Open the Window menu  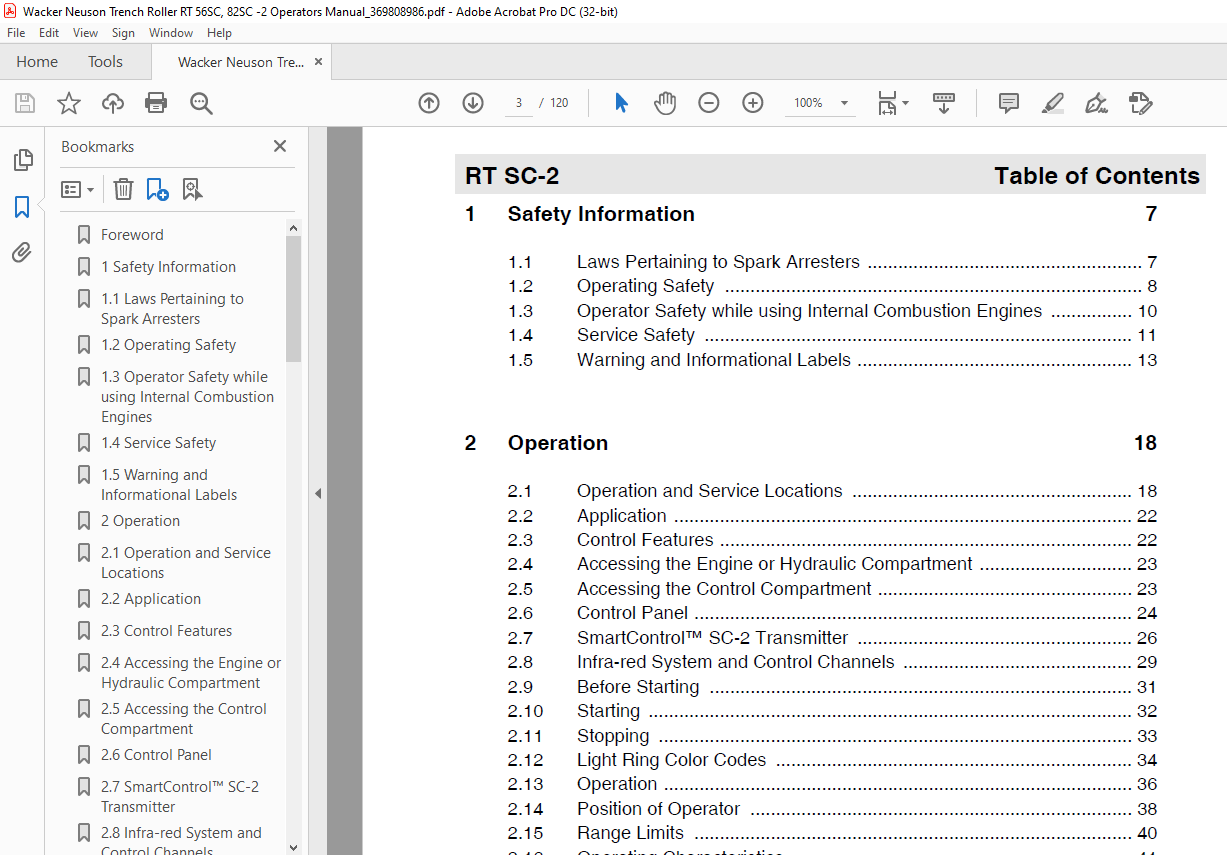(x=171, y=33)
